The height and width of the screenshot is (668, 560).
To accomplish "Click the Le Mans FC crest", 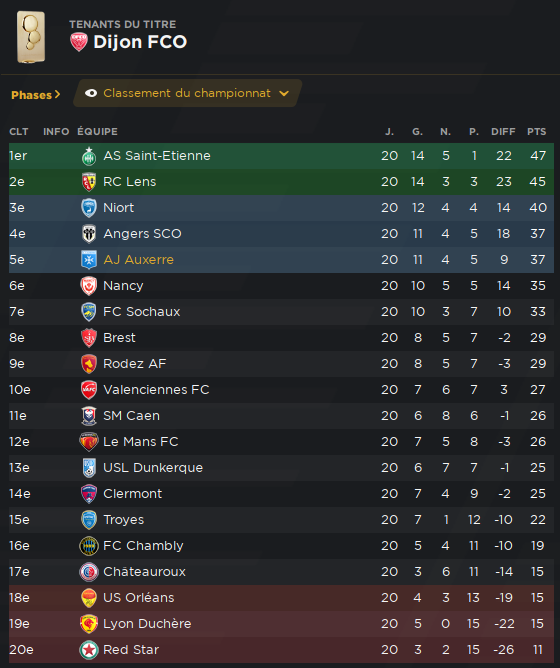I will (x=89, y=442).
